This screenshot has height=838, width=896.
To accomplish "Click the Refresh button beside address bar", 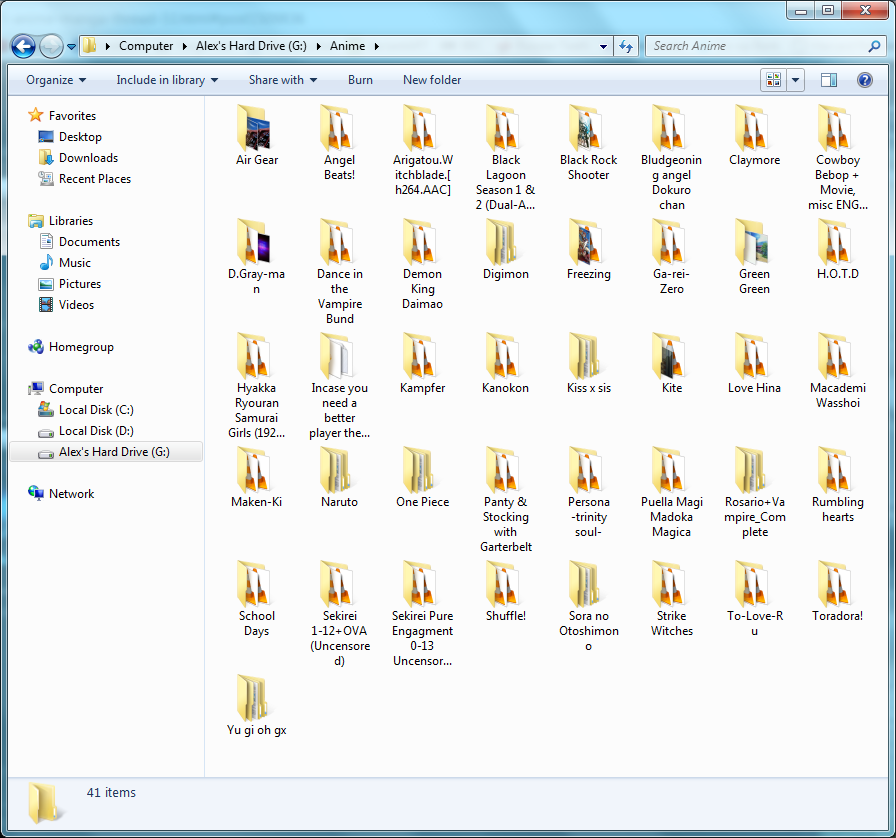I will pyautogui.click(x=626, y=46).
